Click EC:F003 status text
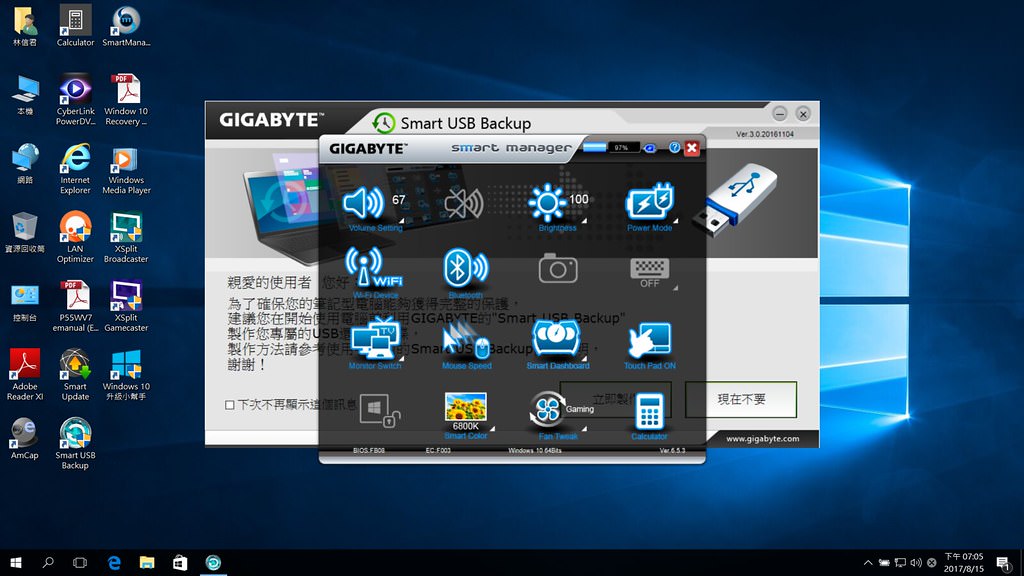The height and width of the screenshot is (576, 1024). [438, 451]
